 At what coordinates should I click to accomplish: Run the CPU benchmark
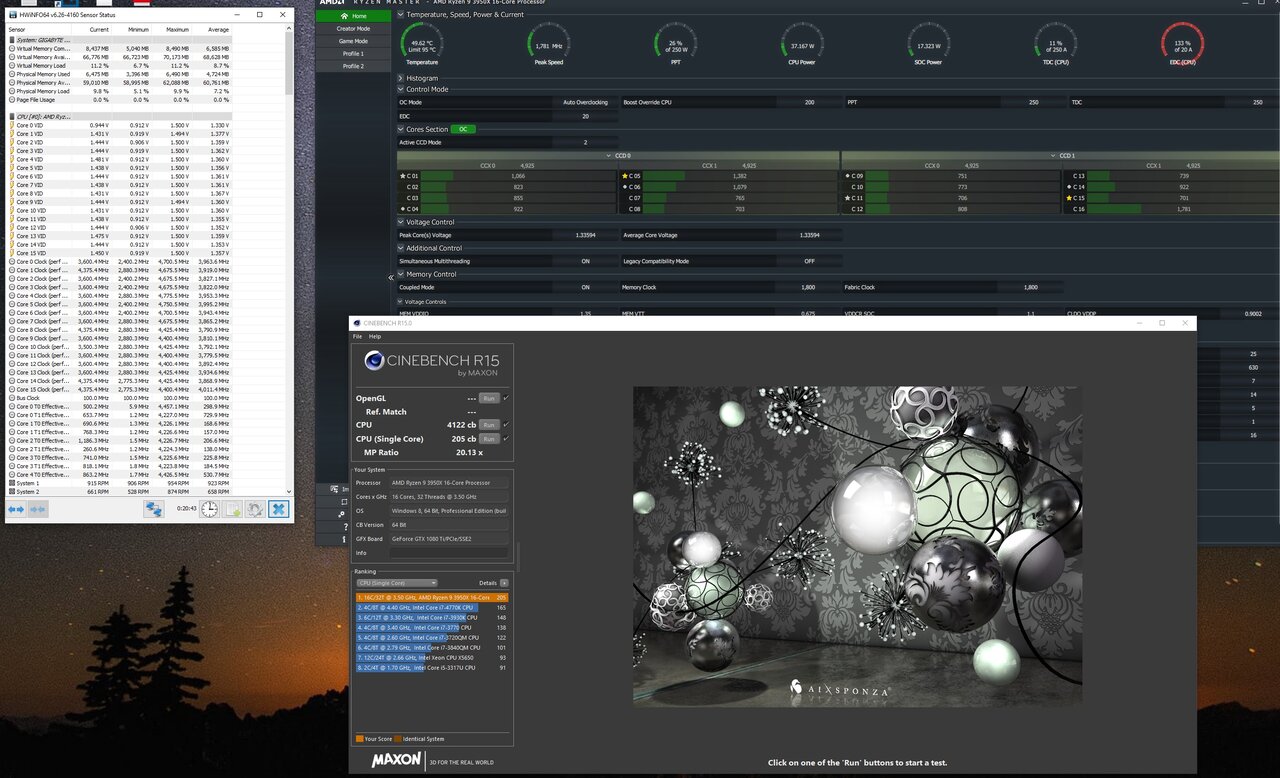488,425
